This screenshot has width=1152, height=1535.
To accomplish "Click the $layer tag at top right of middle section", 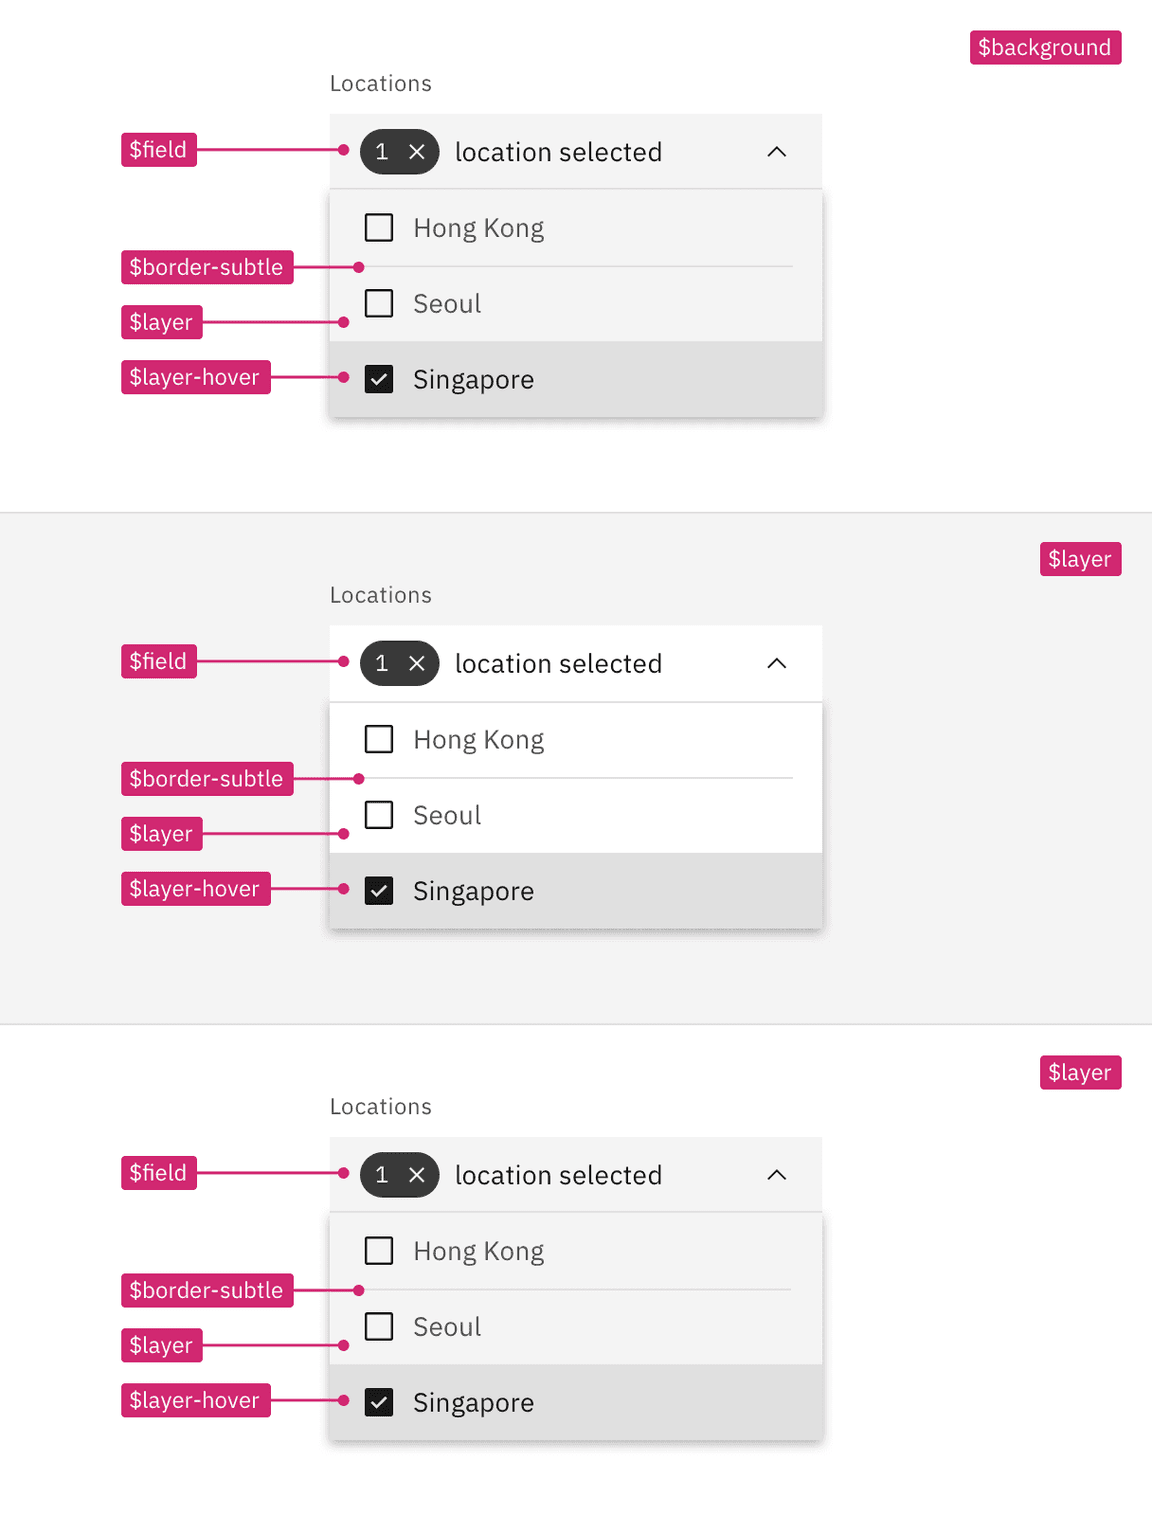I will click(x=1080, y=558).
